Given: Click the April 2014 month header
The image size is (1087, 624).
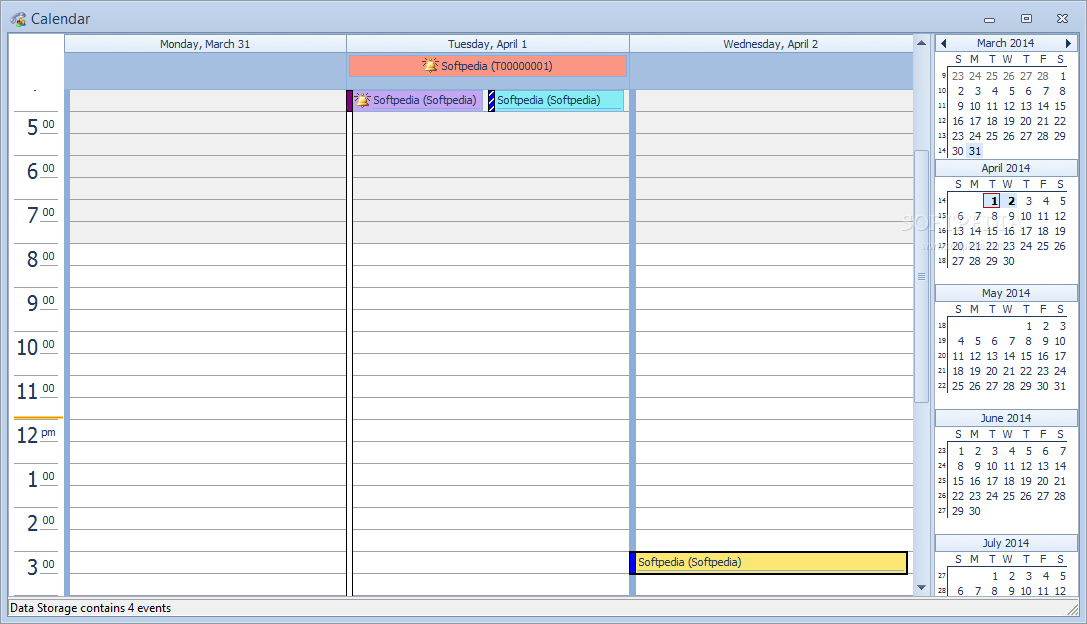Looking at the screenshot, I should pos(1005,168).
